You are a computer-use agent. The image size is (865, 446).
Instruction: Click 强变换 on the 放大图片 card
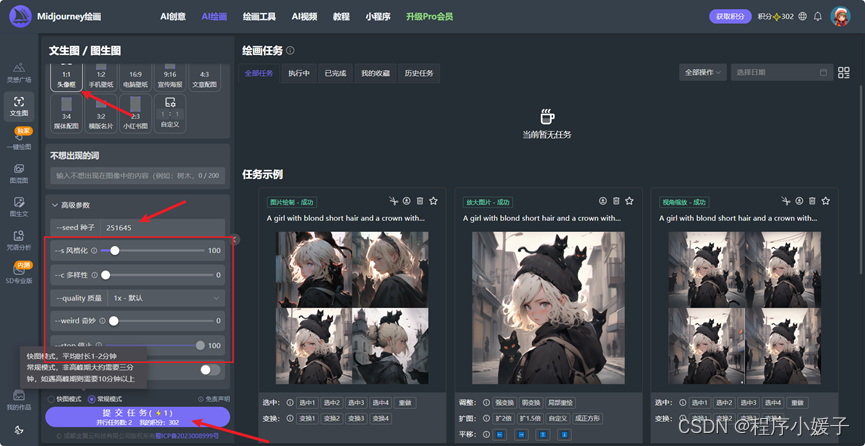(x=504, y=403)
